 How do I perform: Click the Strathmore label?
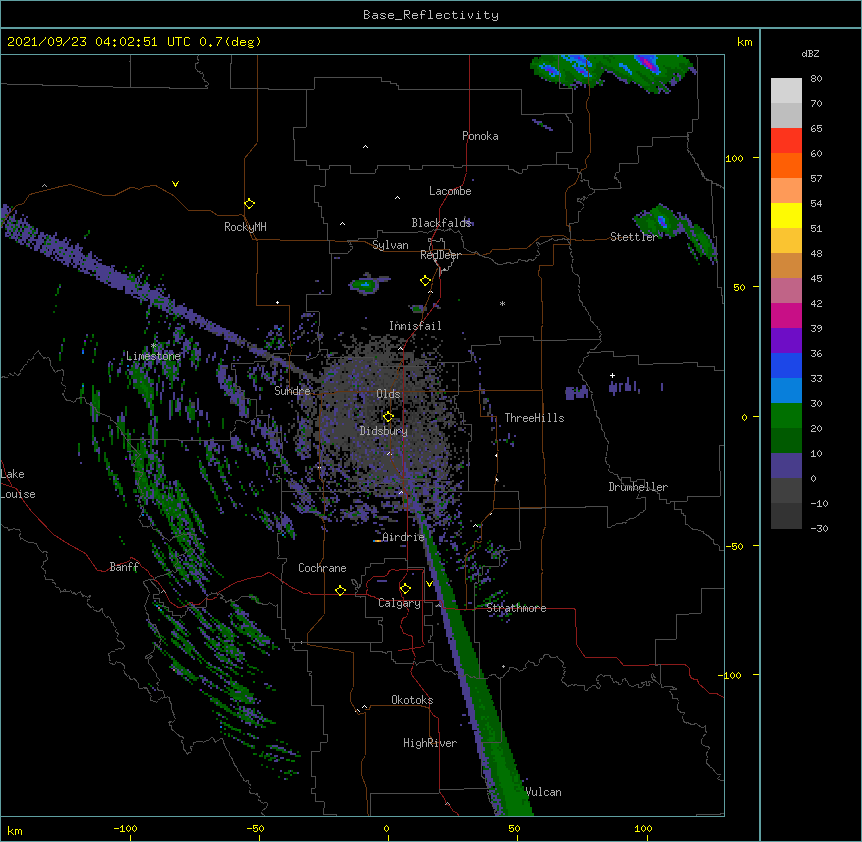(x=516, y=608)
